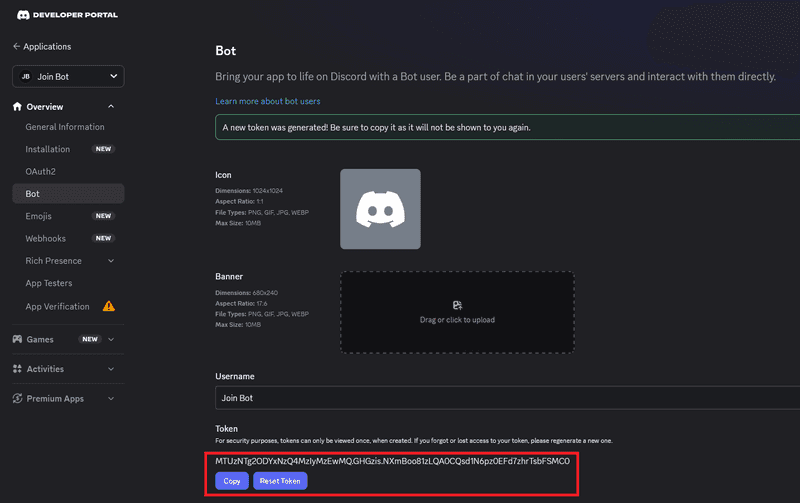Image resolution: width=800 pixels, height=503 pixels.
Task: Open the Webhooks page
Action: click(x=45, y=238)
